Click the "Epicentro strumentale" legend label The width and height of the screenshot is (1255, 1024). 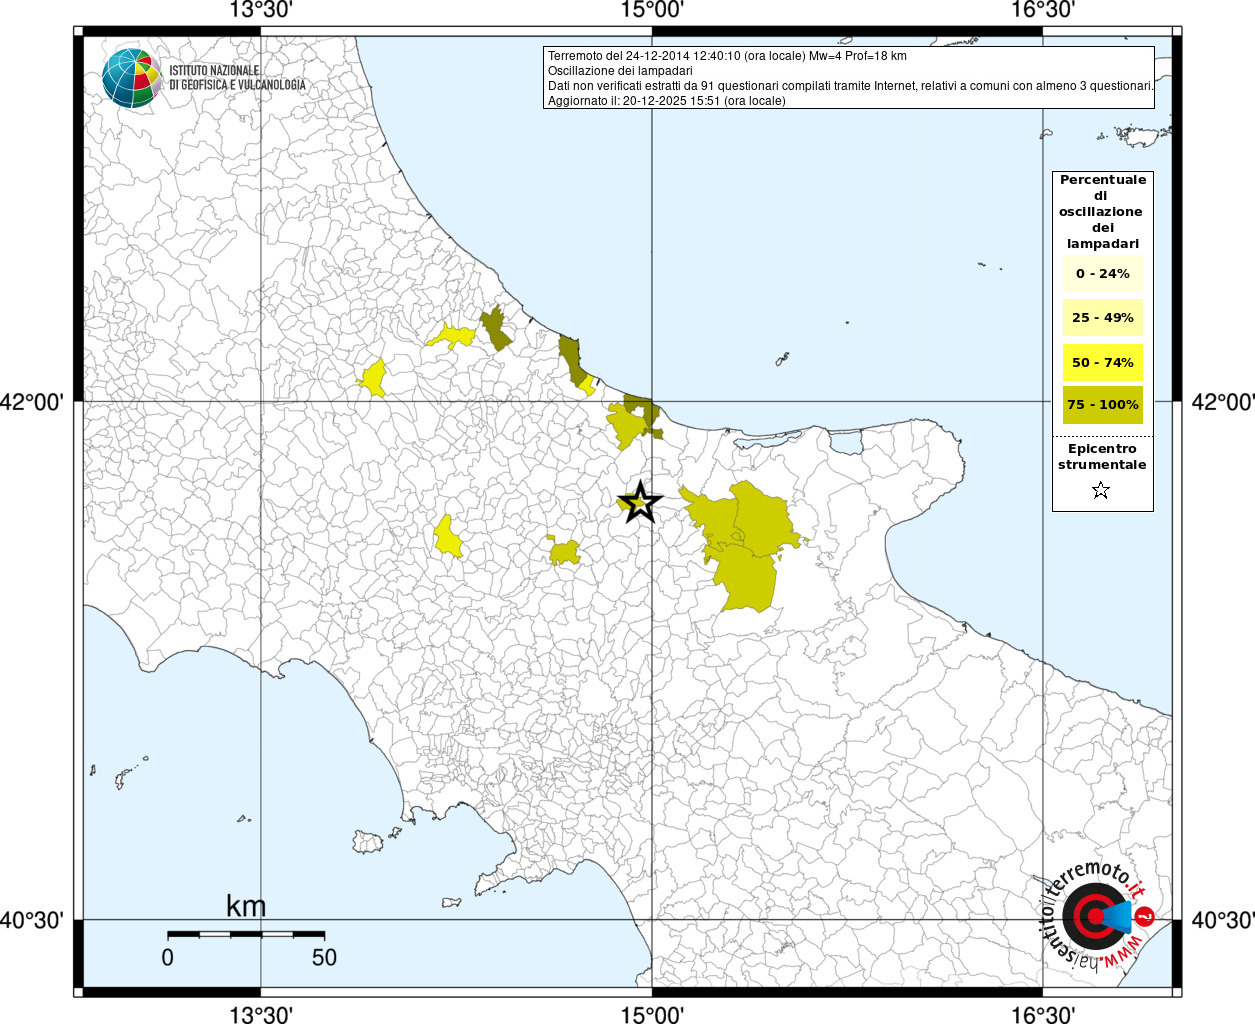tap(1102, 457)
